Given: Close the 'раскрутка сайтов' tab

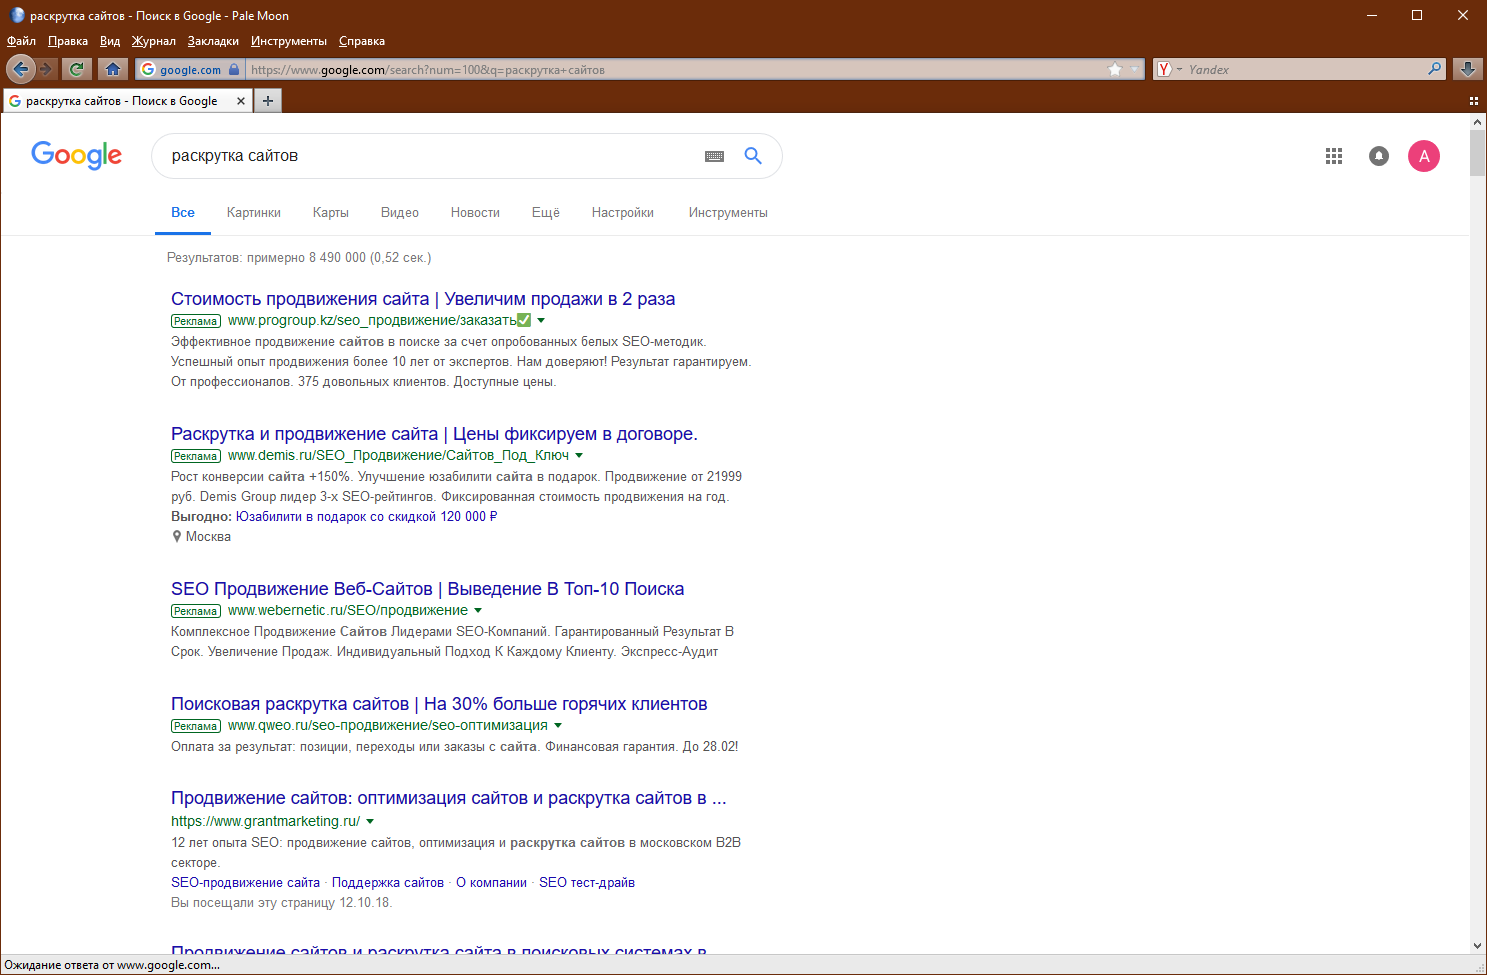Looking at the screenshot, I should pyautogui.click(x=241, y=101).
